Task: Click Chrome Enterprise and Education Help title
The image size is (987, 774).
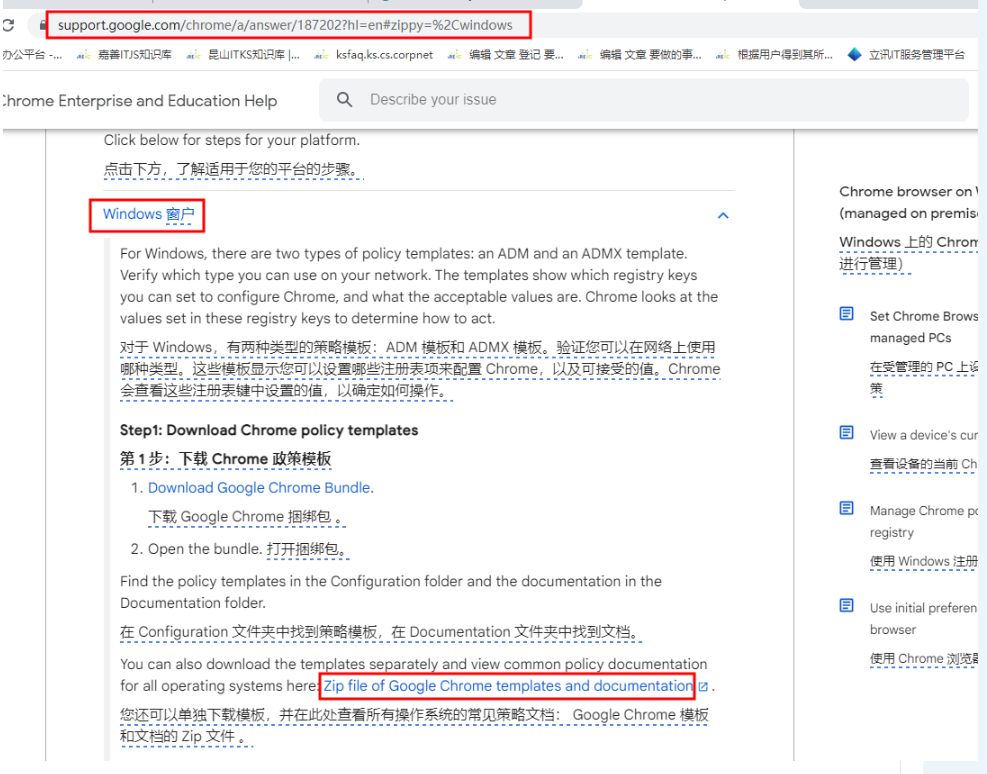Action: coord(139,101)
